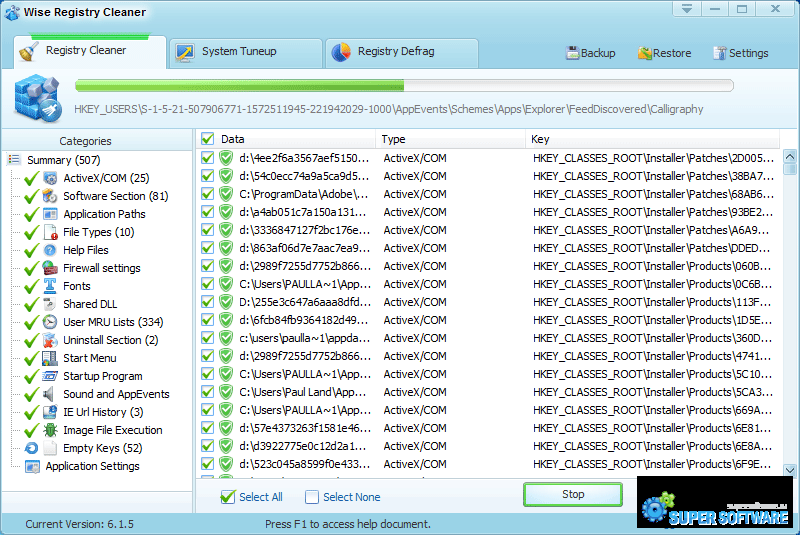Open Backup from the top bar
Image resolution: width=800 pixels, height=535 pixels.
(x=591, y=53)
